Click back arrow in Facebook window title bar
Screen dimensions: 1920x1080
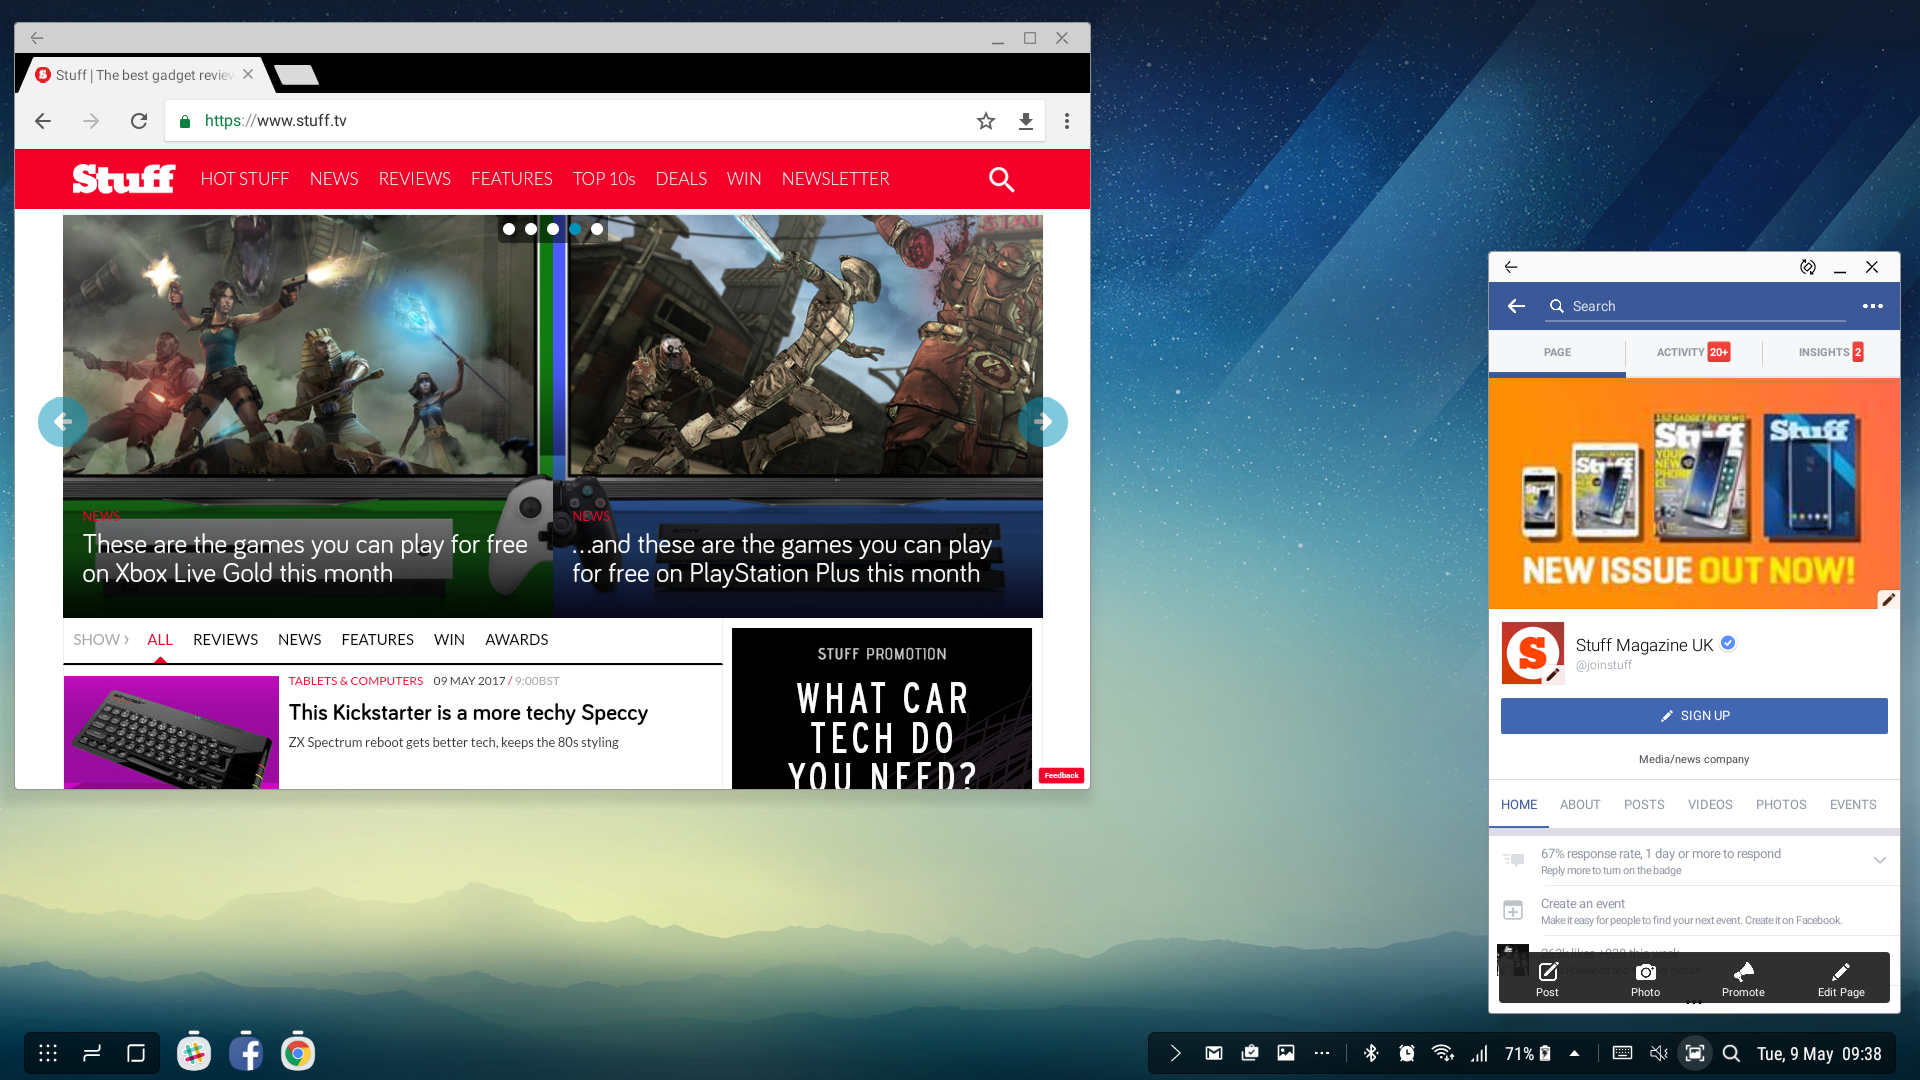tap(1511, 267)
